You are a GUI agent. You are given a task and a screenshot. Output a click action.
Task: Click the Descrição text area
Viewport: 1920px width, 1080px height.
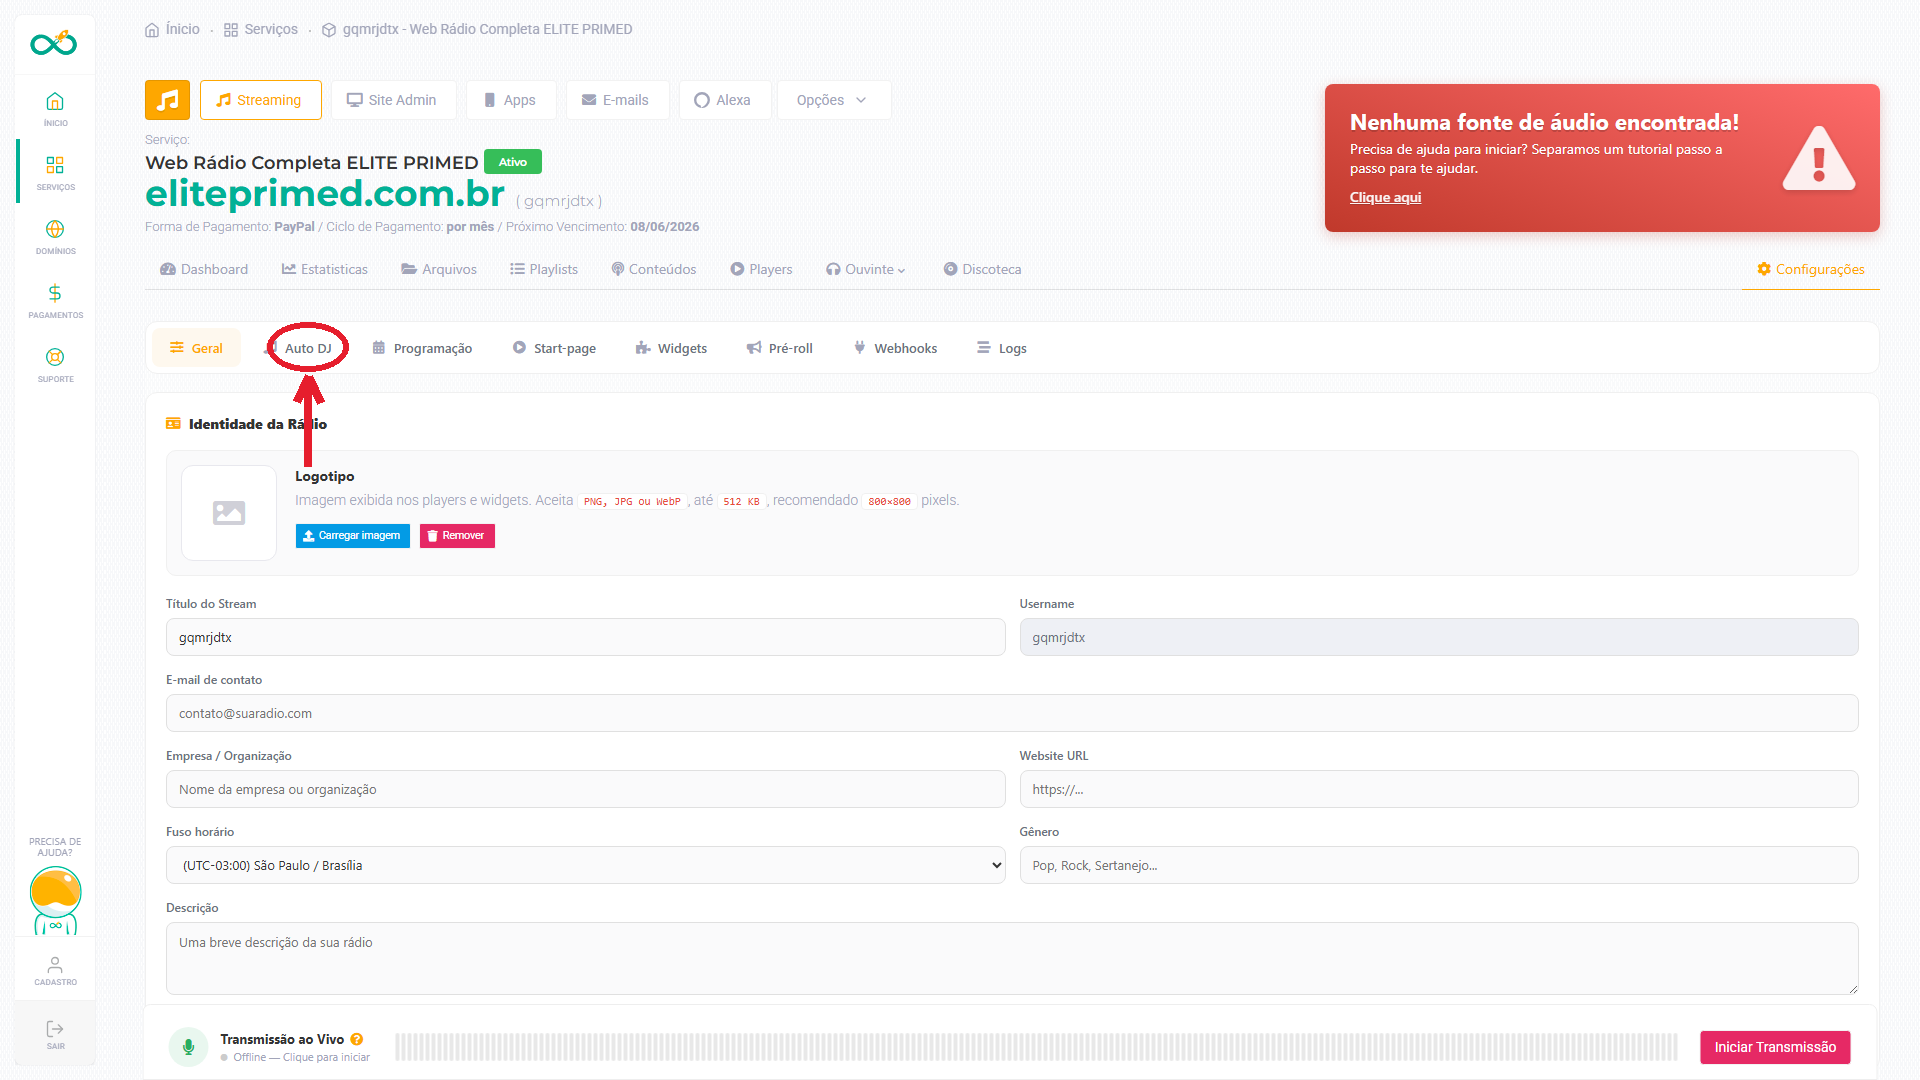[x=1012, y=958]
